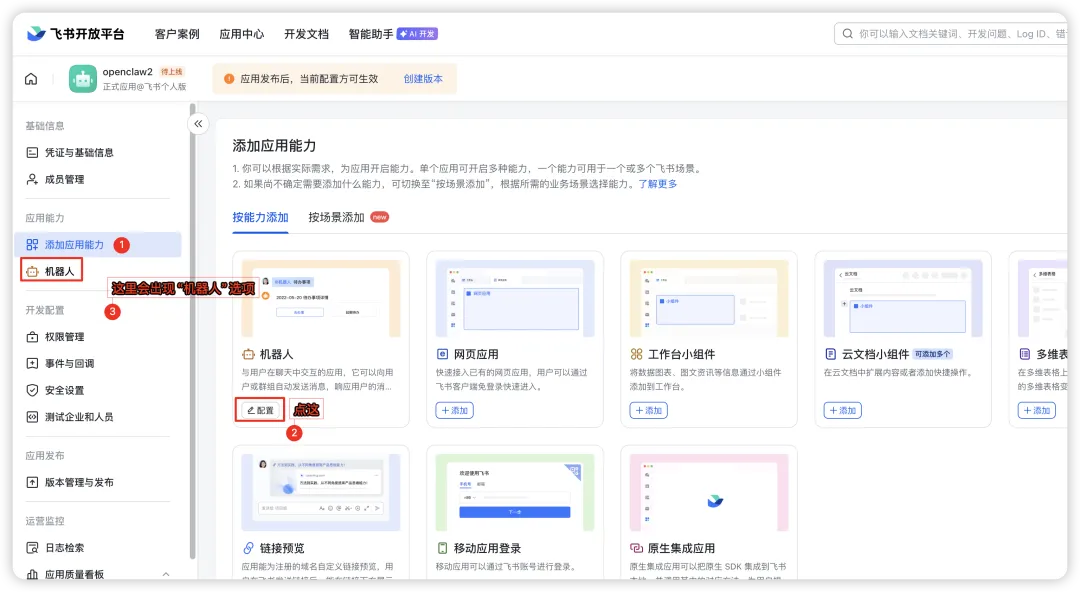
Task: Switch to the 按能力添加 tab
Action: 260,217
